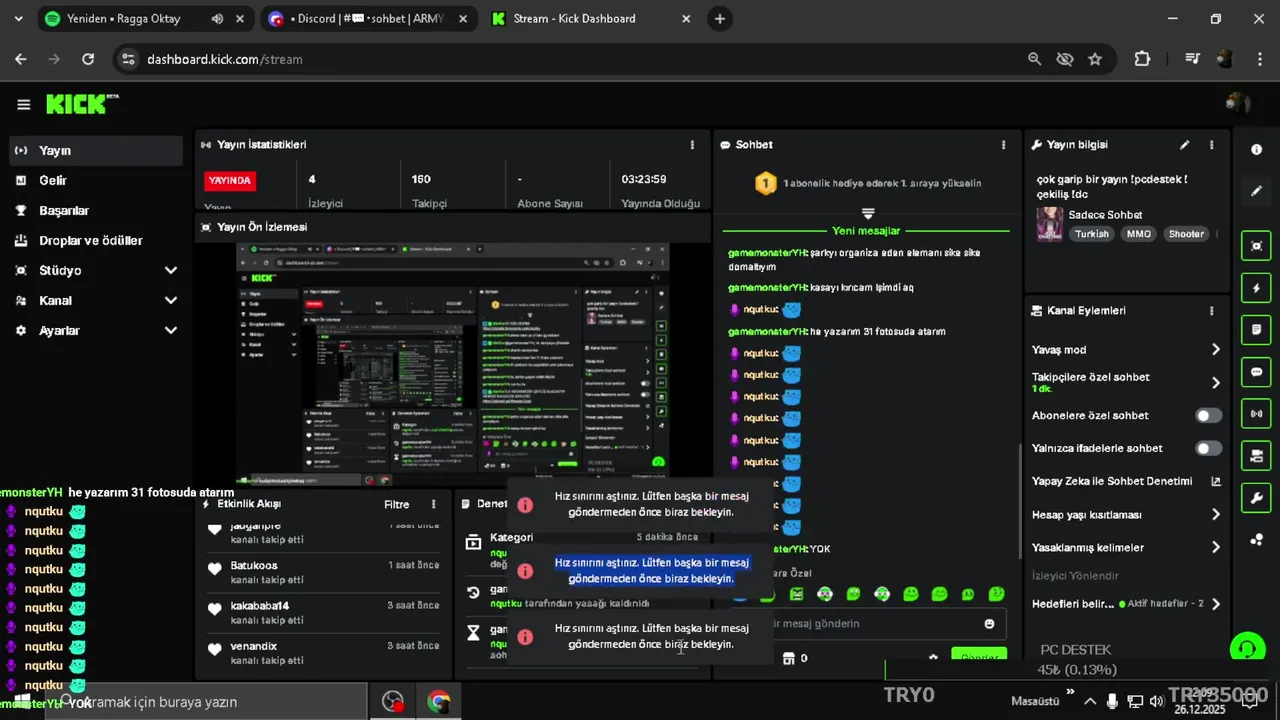Click Batukoos in activity feed

click(254, 566)
